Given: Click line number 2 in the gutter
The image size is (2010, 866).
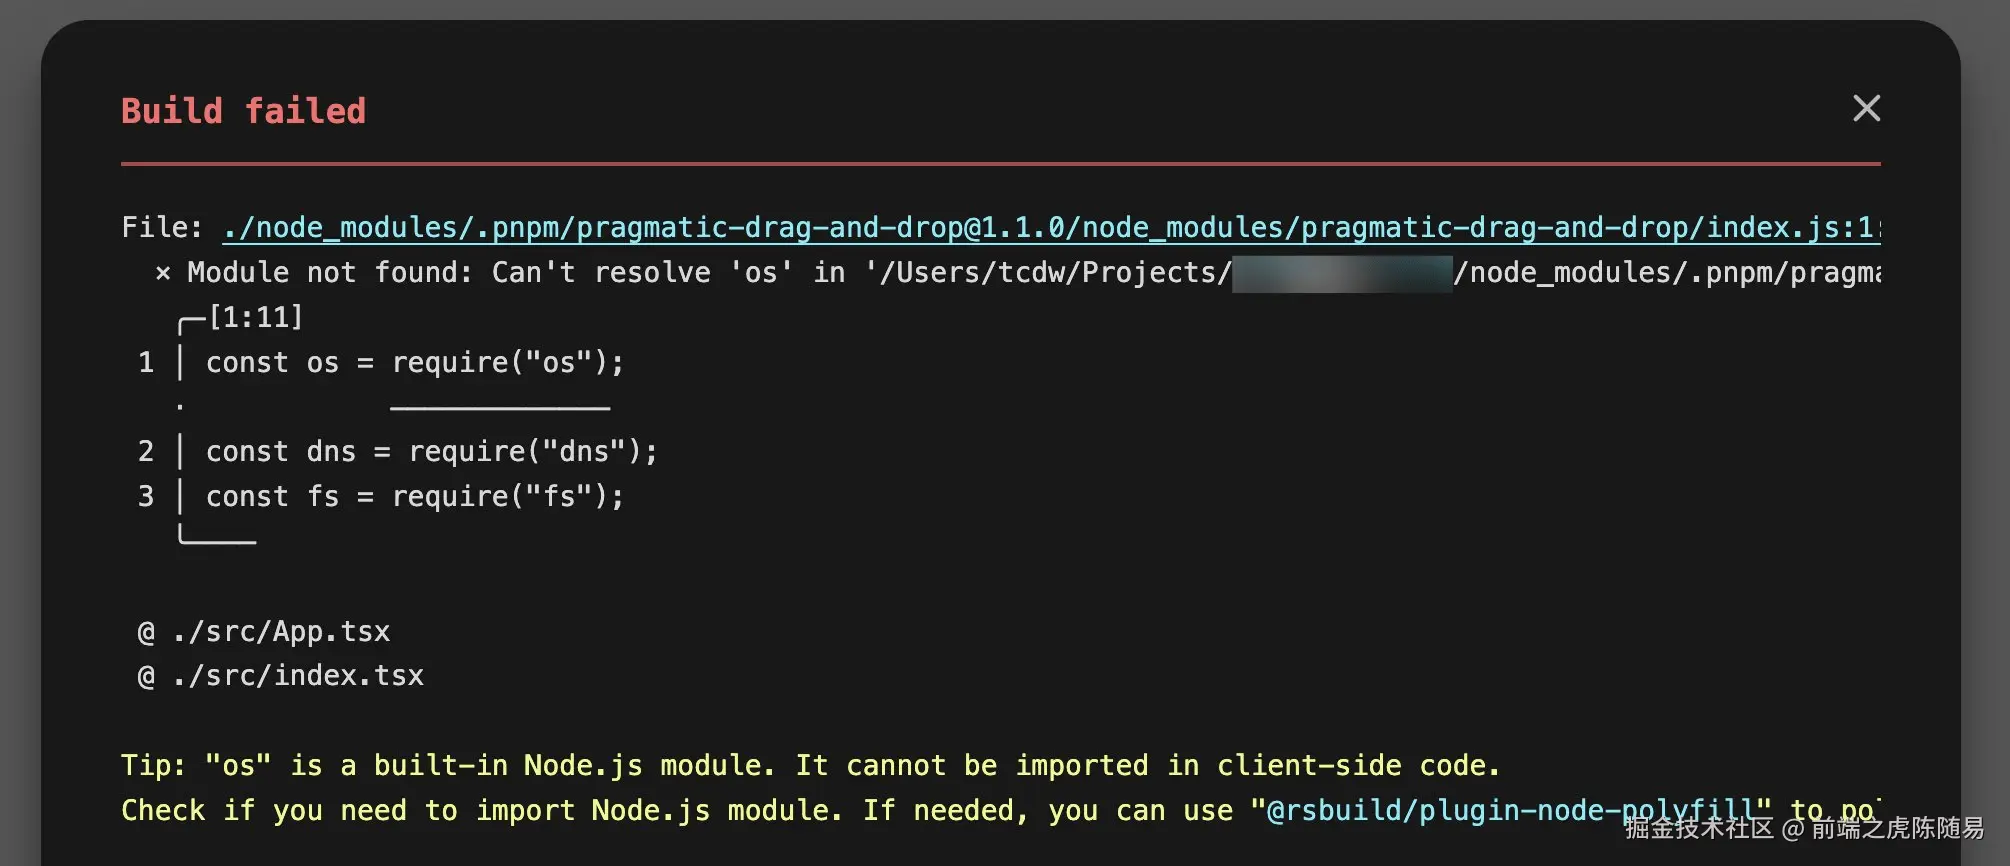Looking at the screenshot, I should click(146, 452).
